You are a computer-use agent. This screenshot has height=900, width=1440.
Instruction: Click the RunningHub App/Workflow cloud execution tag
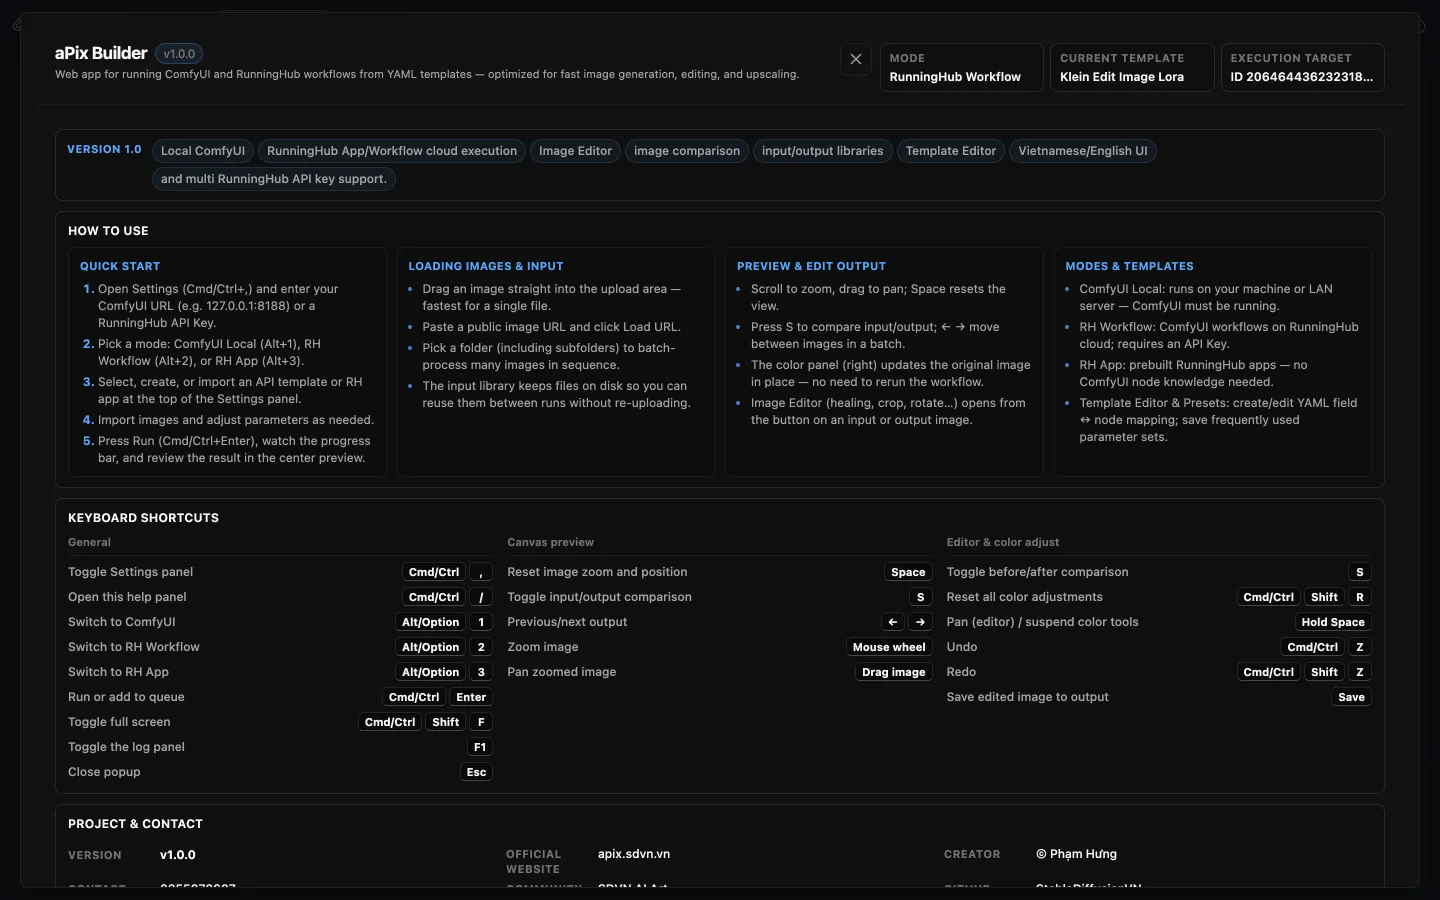392,151
